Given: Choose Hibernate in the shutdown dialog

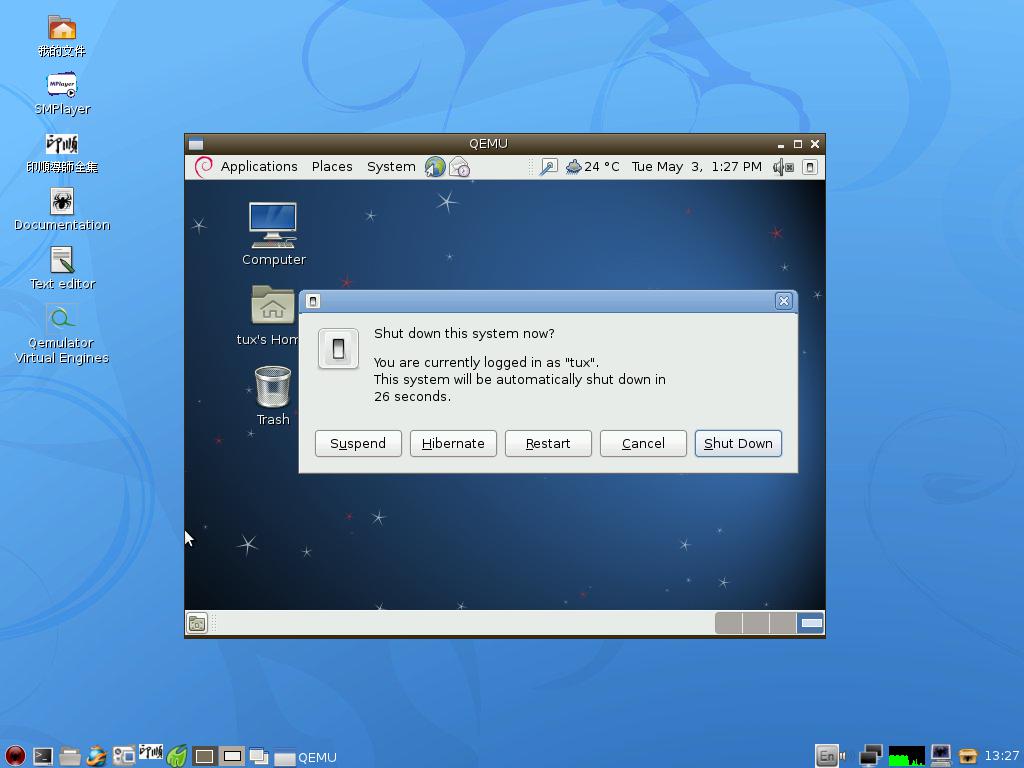Looking at the screenshot, I should (453, 443).
